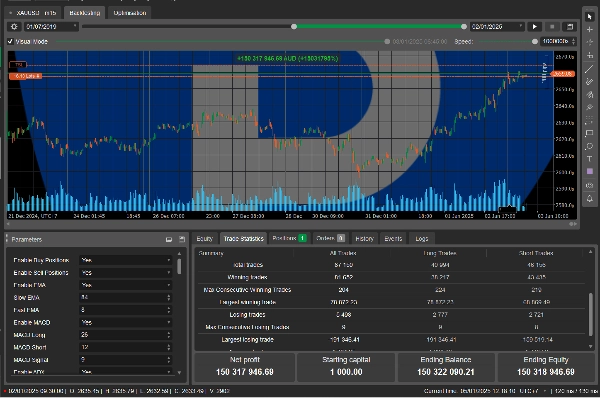Open the History tab
The width and height of the screenshot is (600, 398).
coord(364,239)
